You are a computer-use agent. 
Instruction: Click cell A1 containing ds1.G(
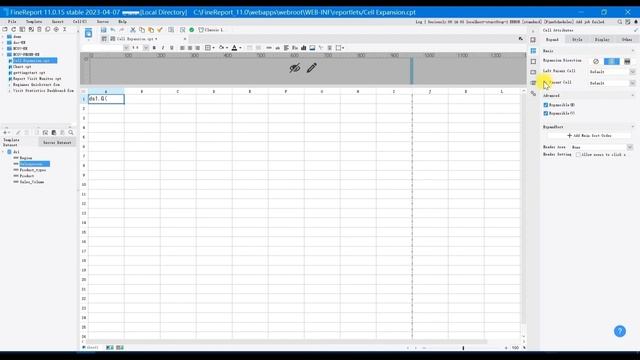click(106, 99)
